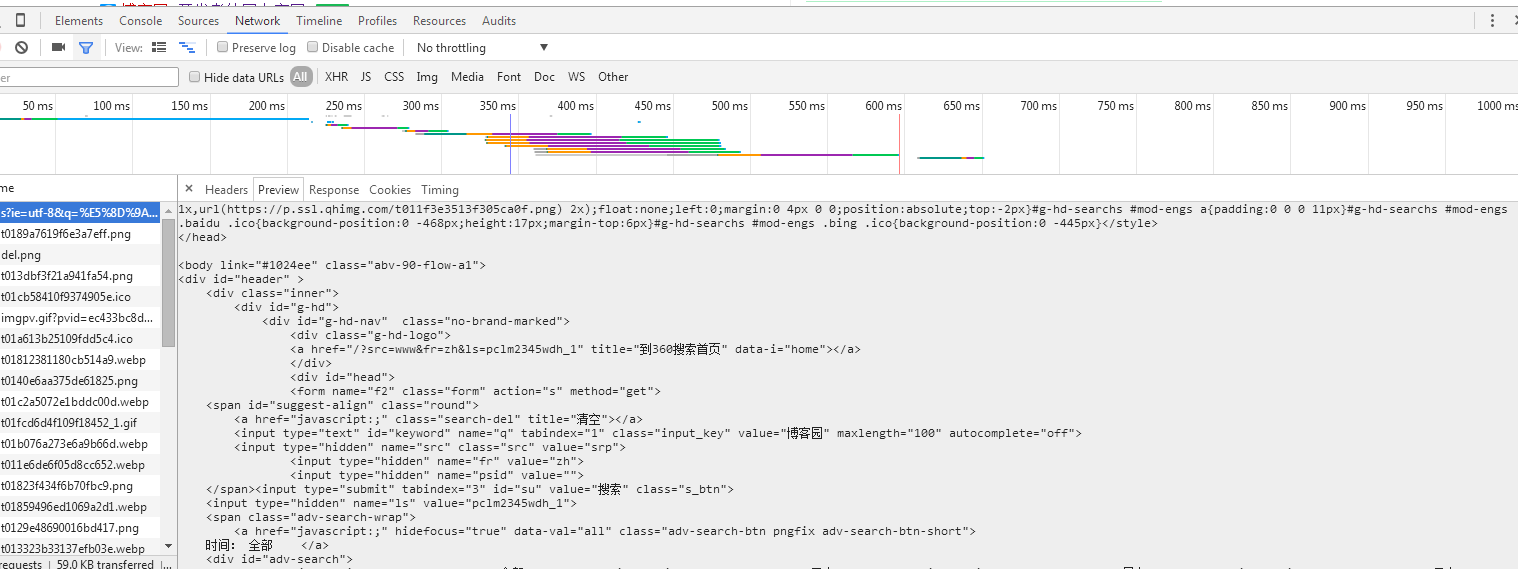Viewport: 1518px width, 569px height.
Task: Filter requests by JS
Action: click(x=366, y=77)
